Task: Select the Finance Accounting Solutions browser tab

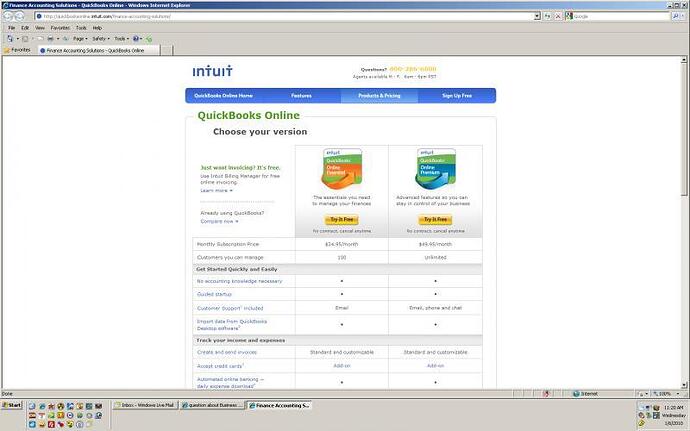Action: point(99,51)
